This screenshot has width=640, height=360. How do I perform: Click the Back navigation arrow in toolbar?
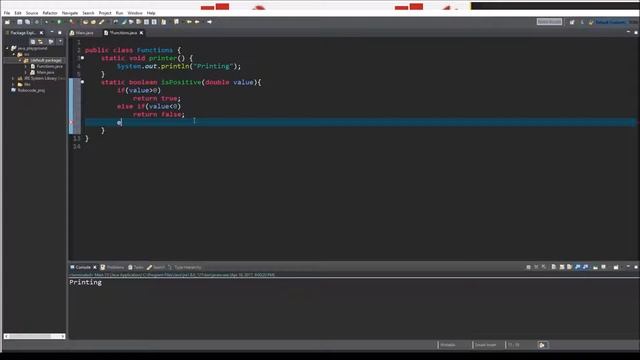coord(197,22)
